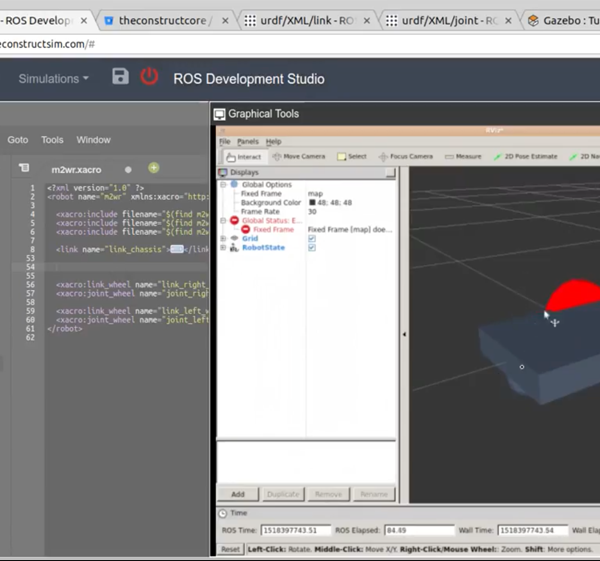Screen dimensions: 600x561
Task: Pick the Measure tool
Action: point(462,157)
